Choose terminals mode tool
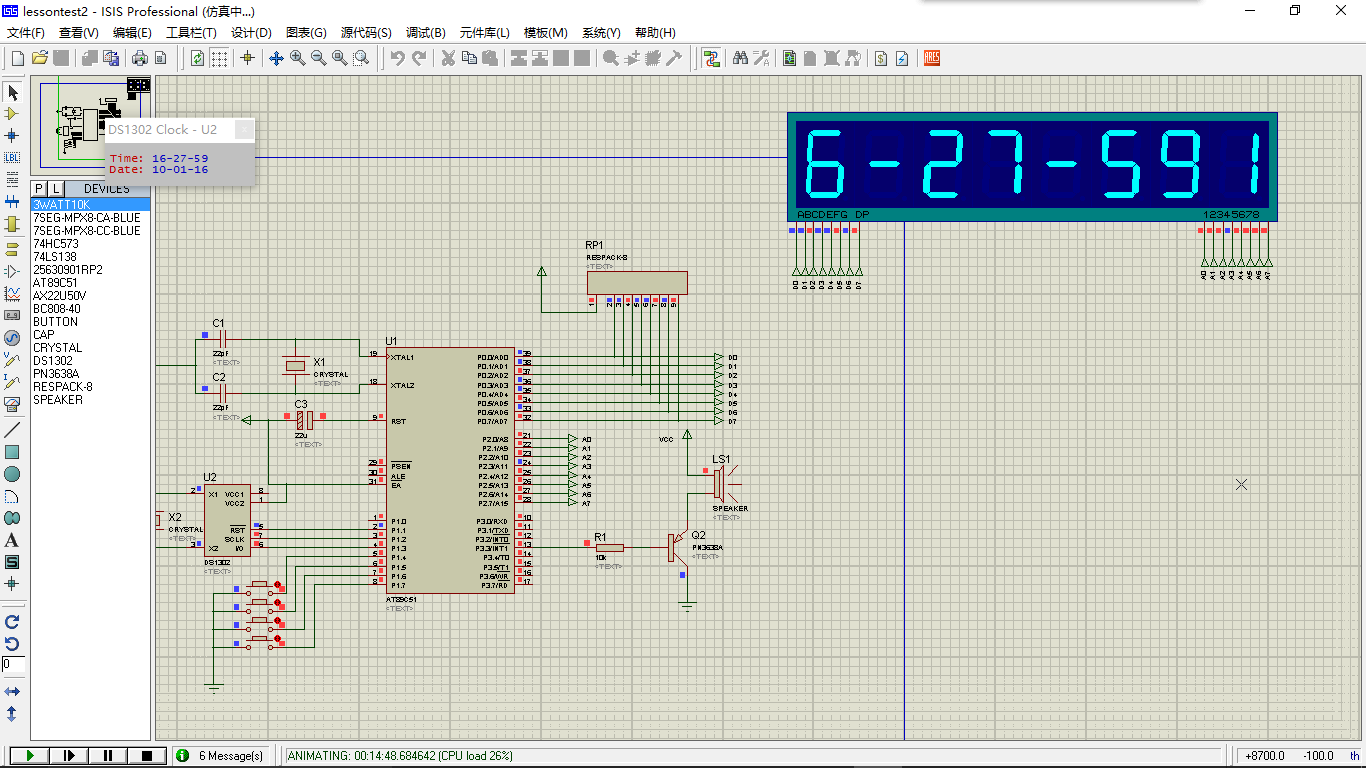1366x768 pixels. 12,249
